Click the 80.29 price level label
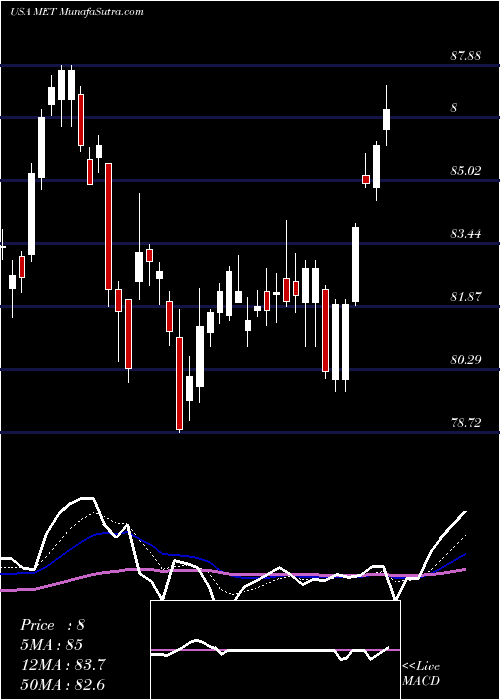 pyautogui.click(x=466, y=359)
